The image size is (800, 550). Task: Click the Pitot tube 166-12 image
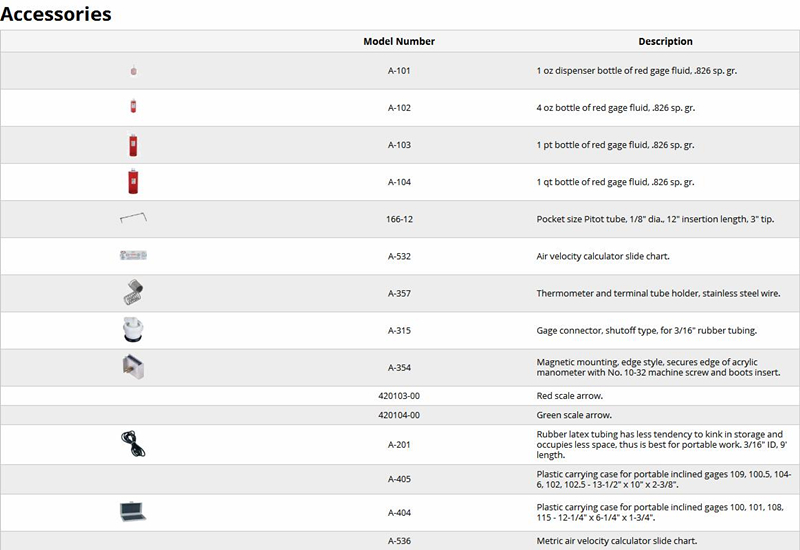[133, 218]
